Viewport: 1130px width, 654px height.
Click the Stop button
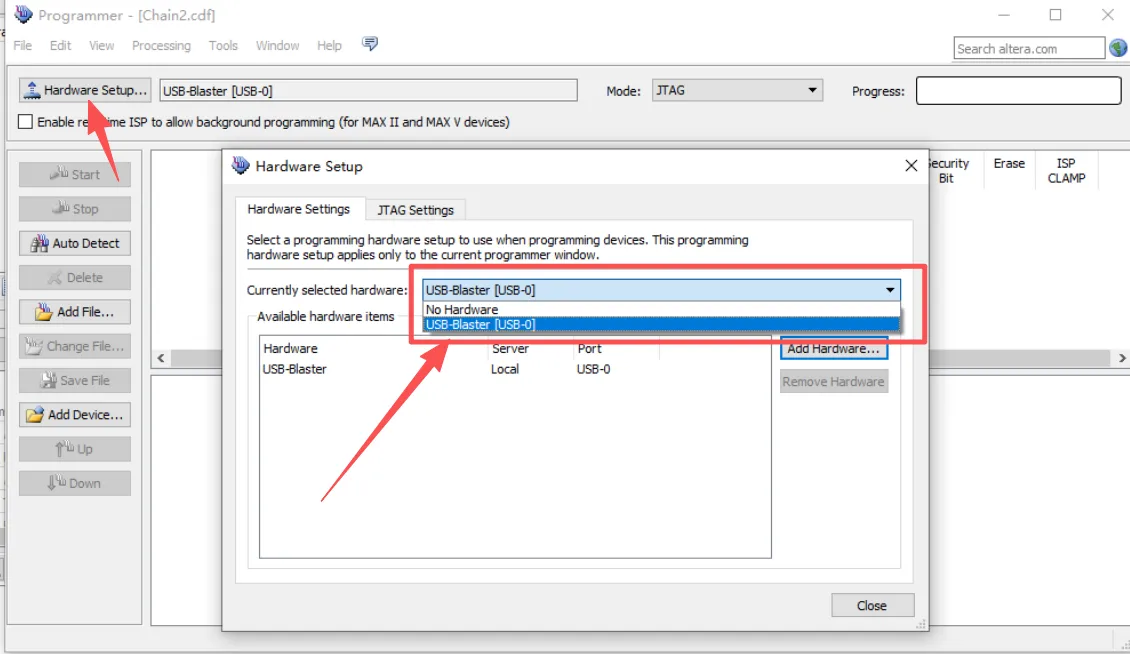click(75, 209)
